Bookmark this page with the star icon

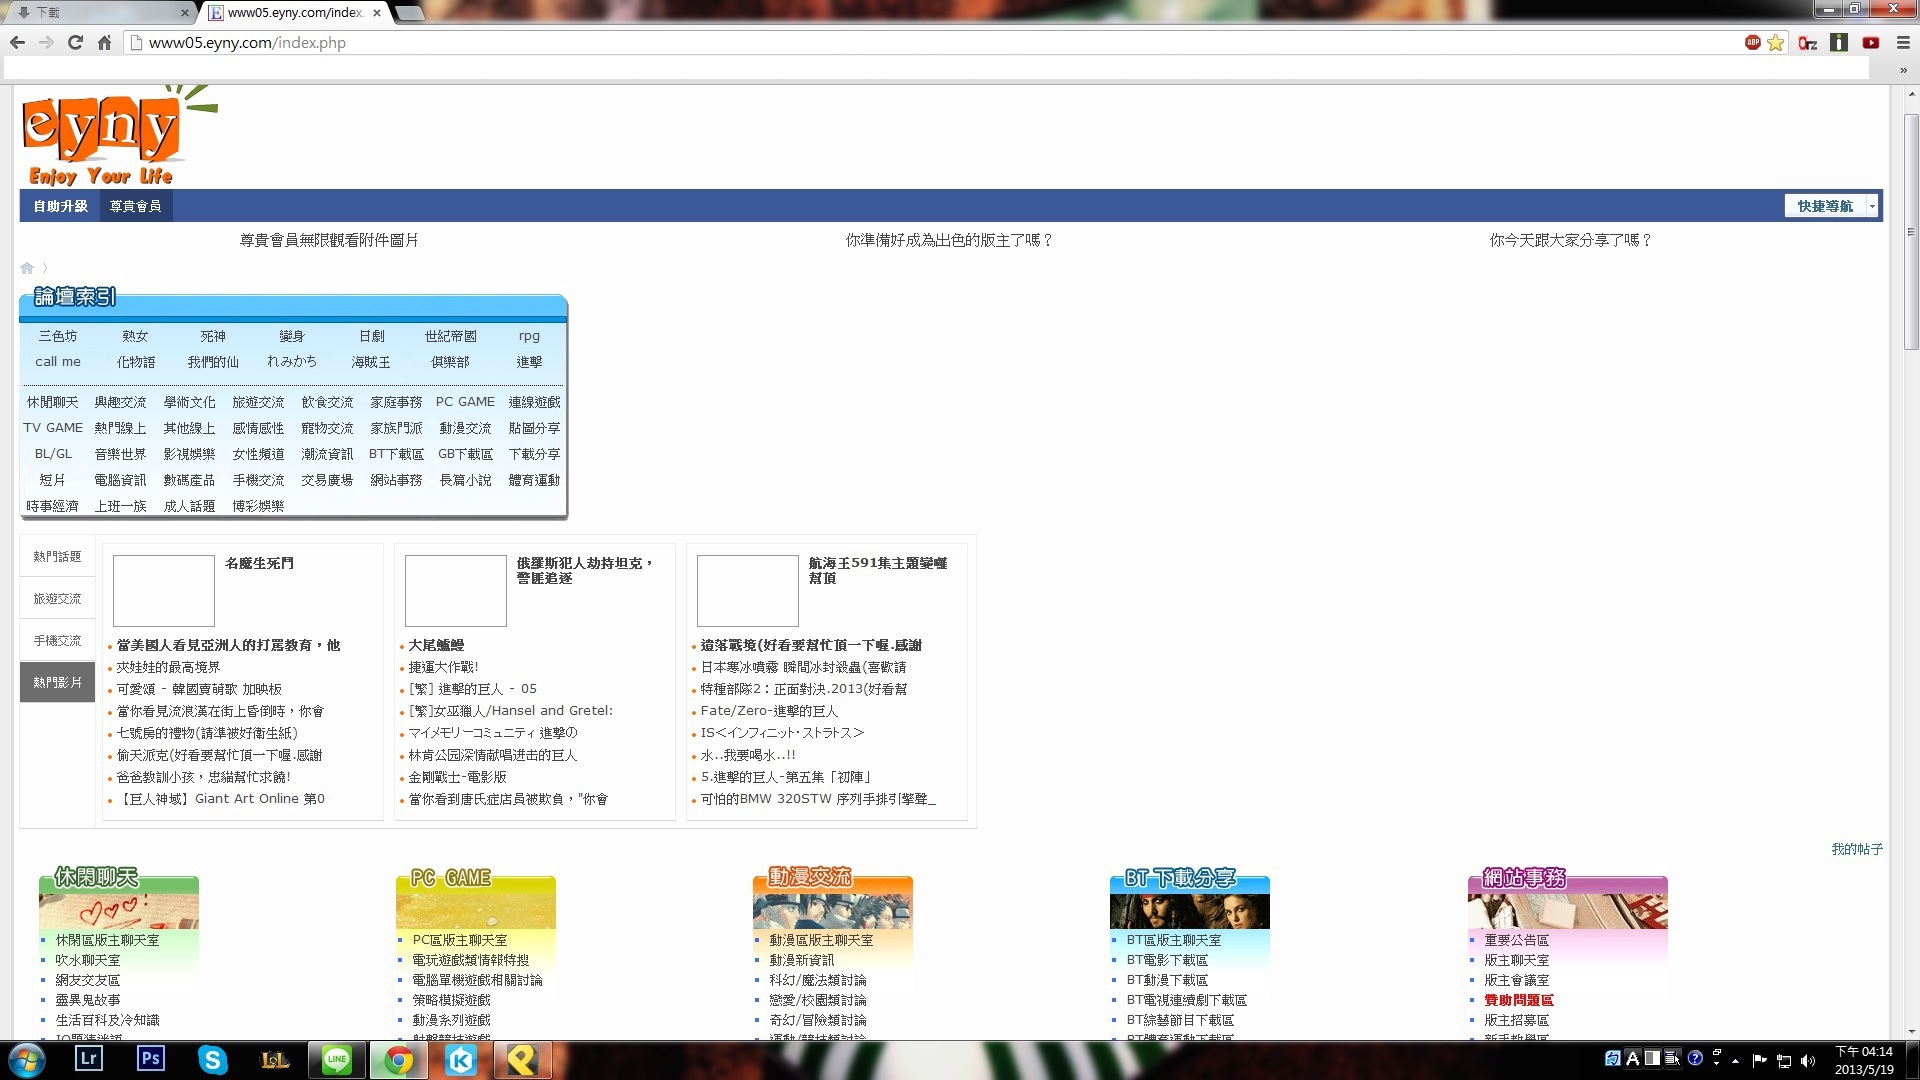click(x=1776, y=42)
